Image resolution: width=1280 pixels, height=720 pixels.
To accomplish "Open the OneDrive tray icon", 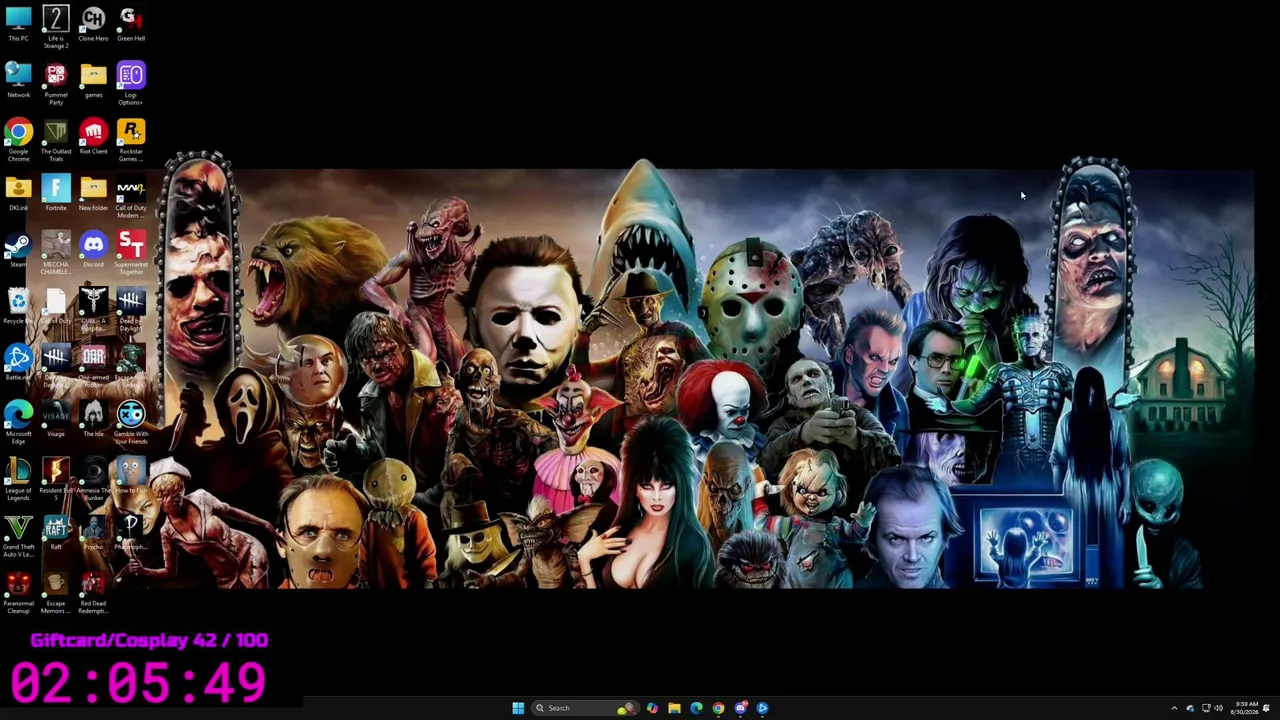I will (1190, 708).
